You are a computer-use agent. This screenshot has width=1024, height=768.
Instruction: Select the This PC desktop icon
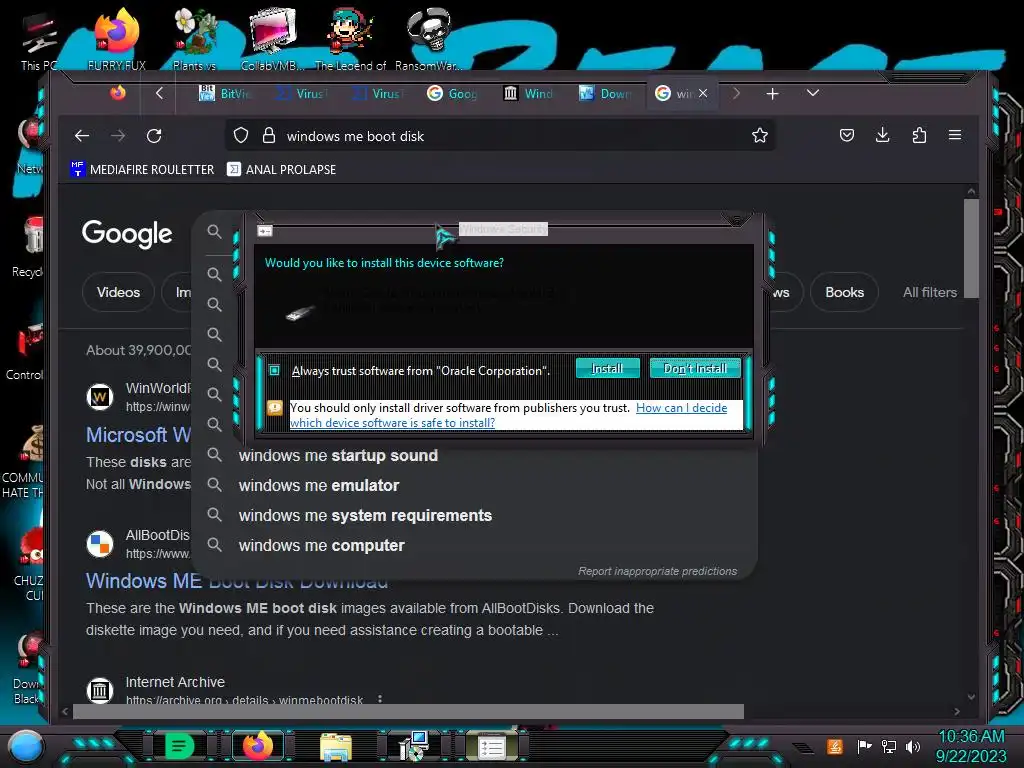click(39, 40)
